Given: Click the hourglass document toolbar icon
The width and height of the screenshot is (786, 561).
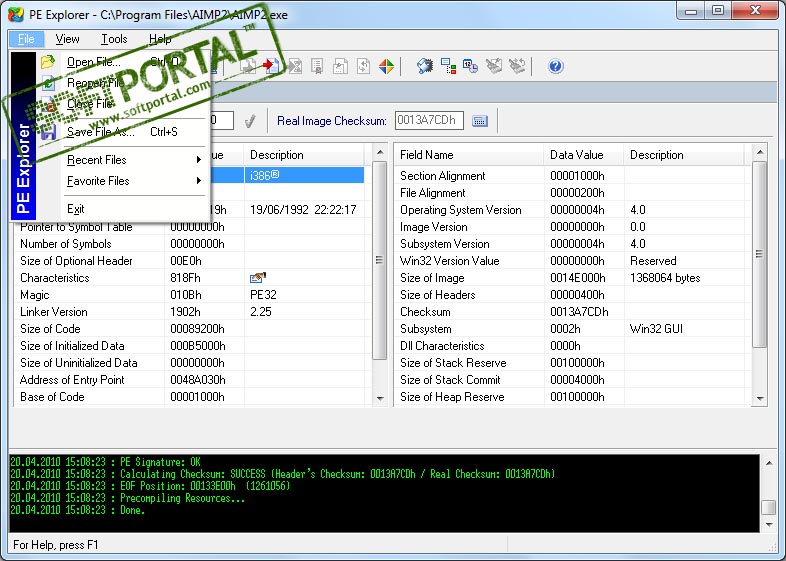Looking at the screenshot, I should 295,66.
